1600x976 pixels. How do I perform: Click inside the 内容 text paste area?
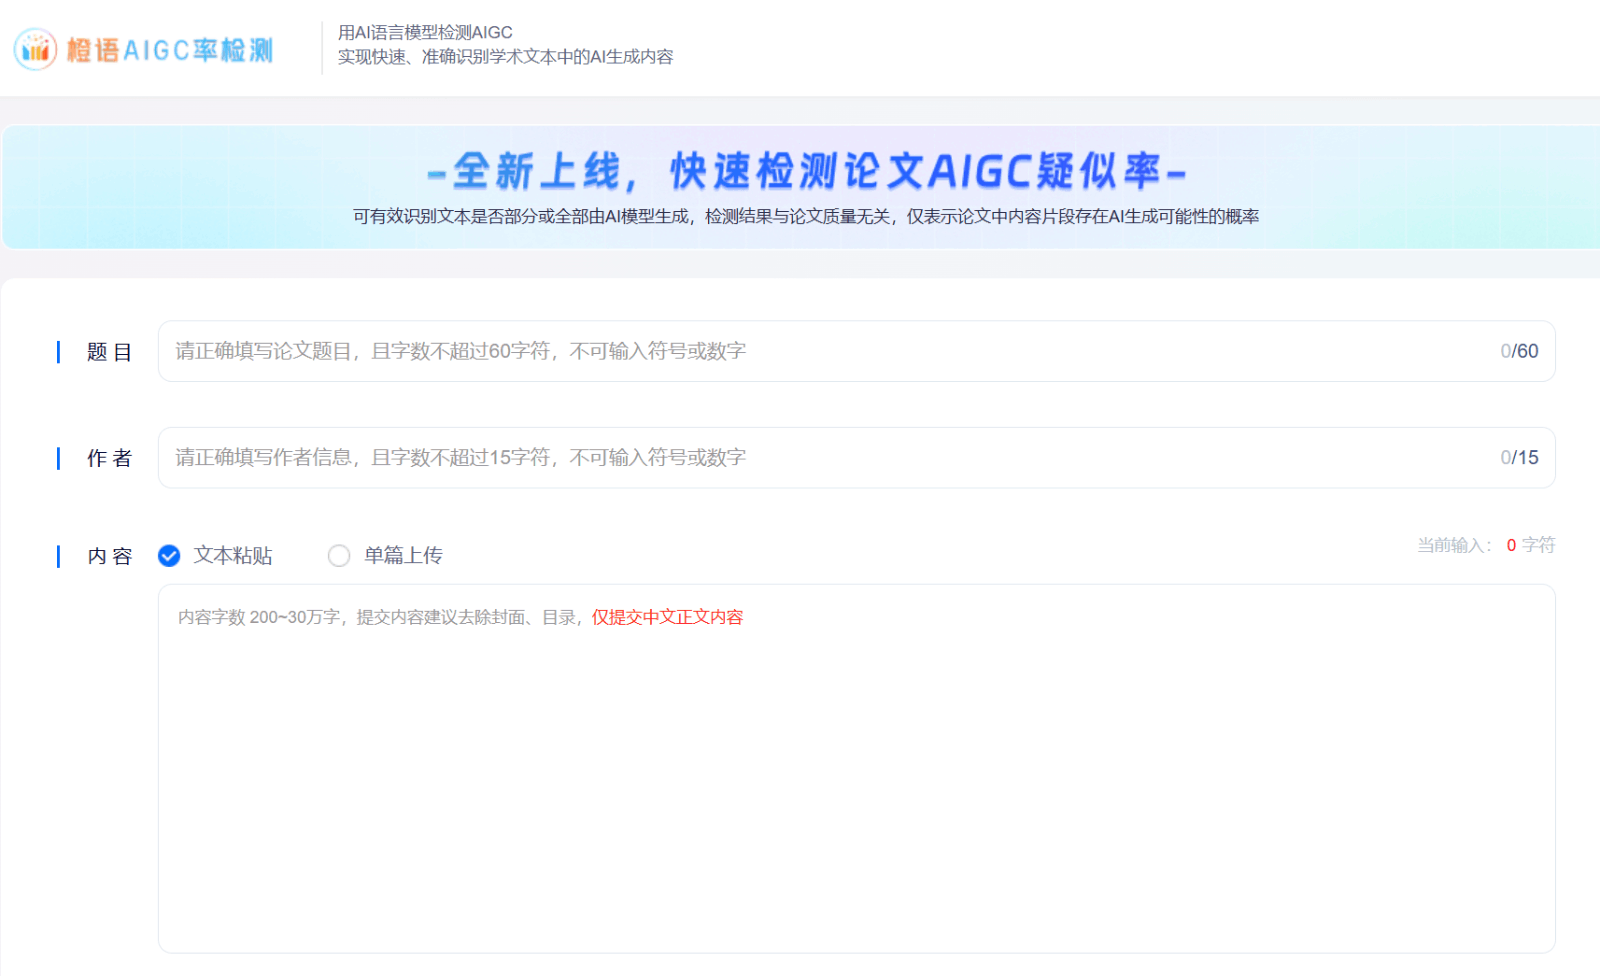coord(856,768)
